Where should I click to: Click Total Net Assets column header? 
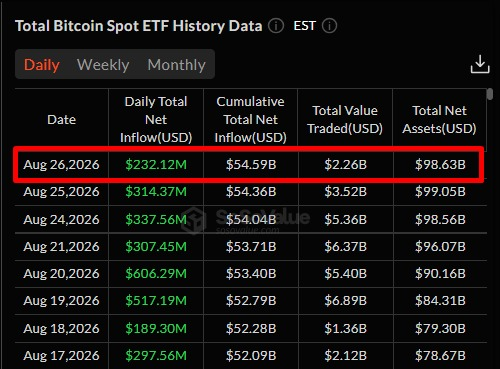point(439,119)
